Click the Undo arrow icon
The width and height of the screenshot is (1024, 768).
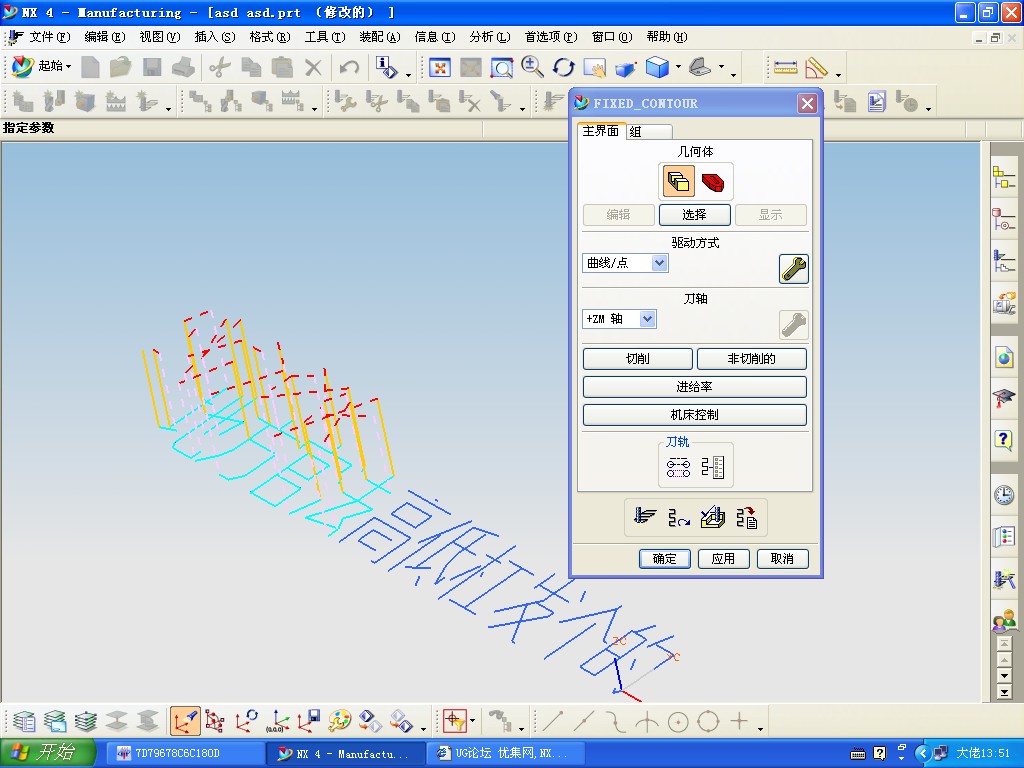[x=349, y=67]
